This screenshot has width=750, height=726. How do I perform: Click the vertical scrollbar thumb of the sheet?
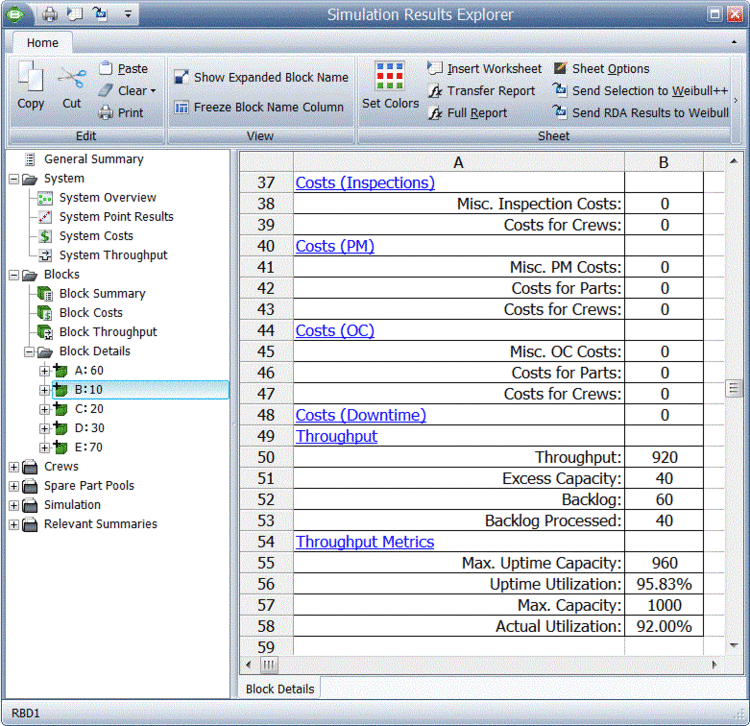(733, 388)
